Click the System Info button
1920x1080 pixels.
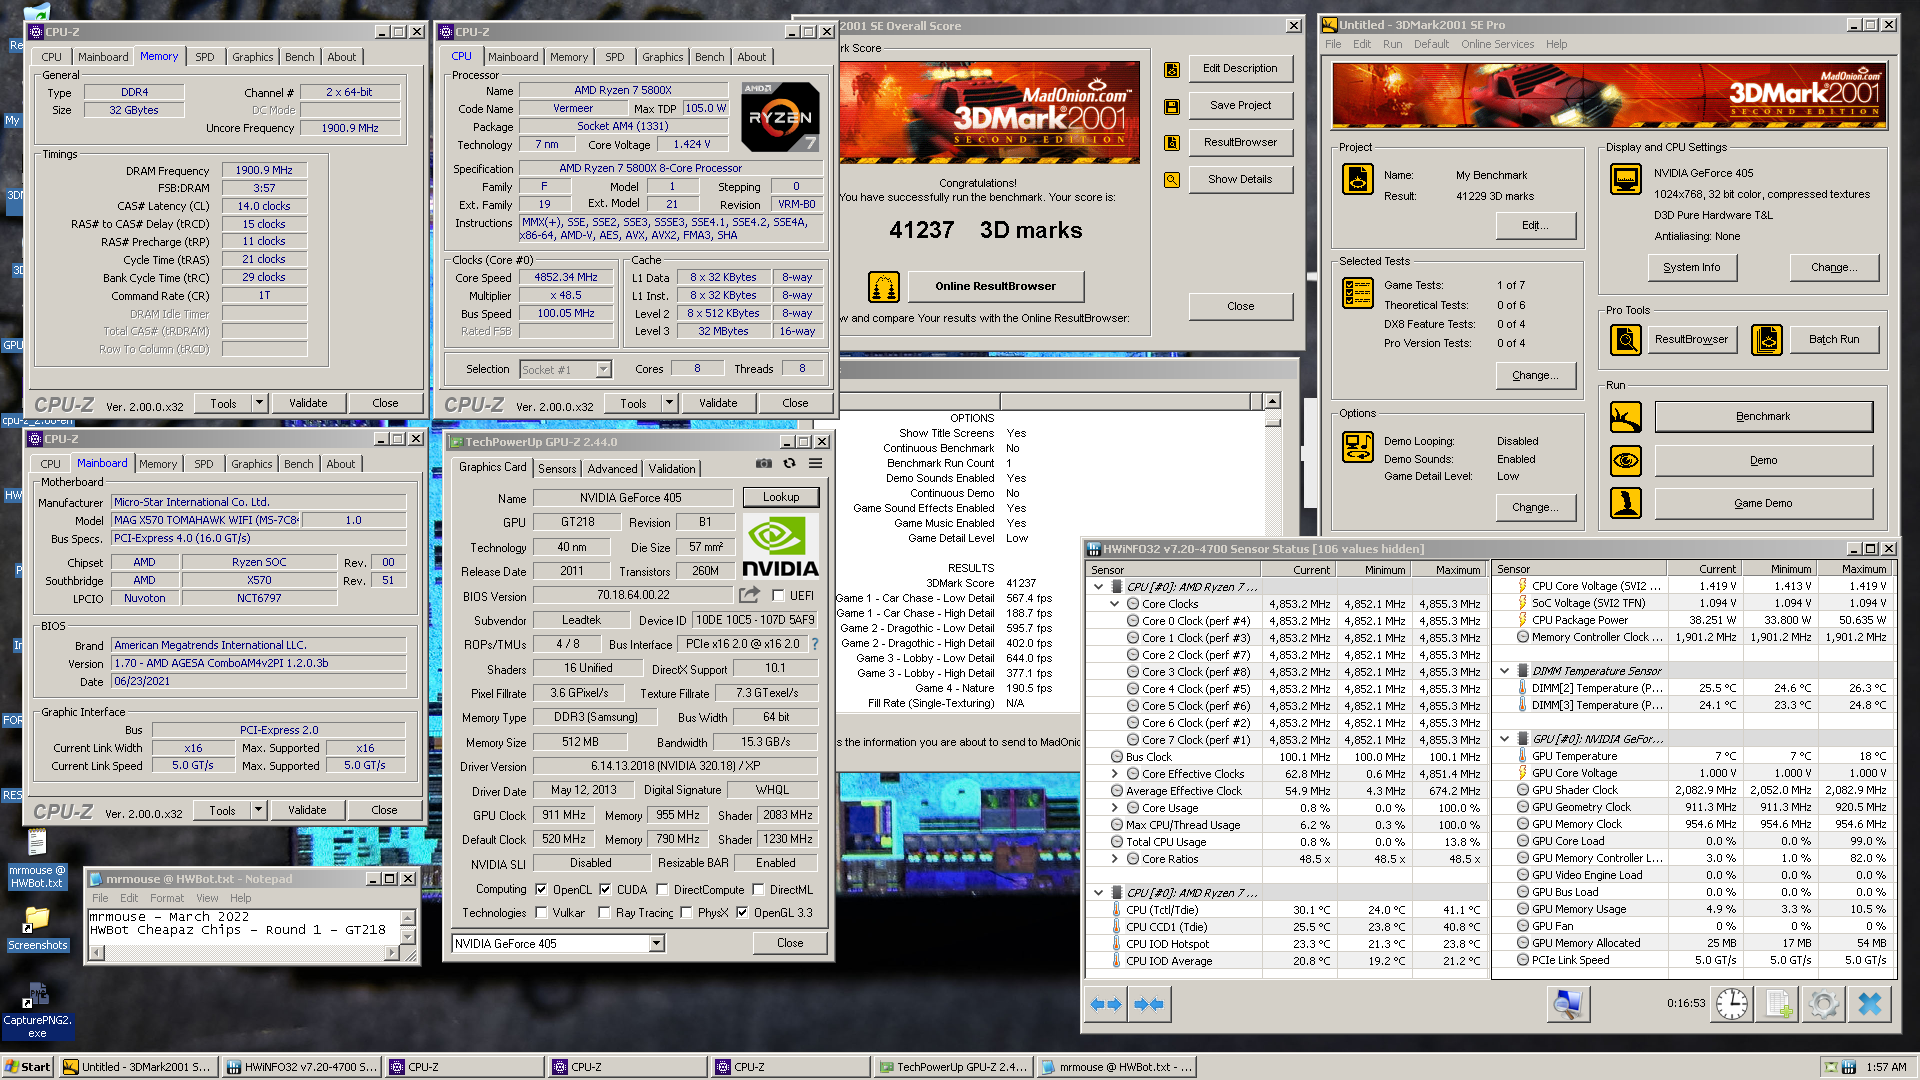1692,268
